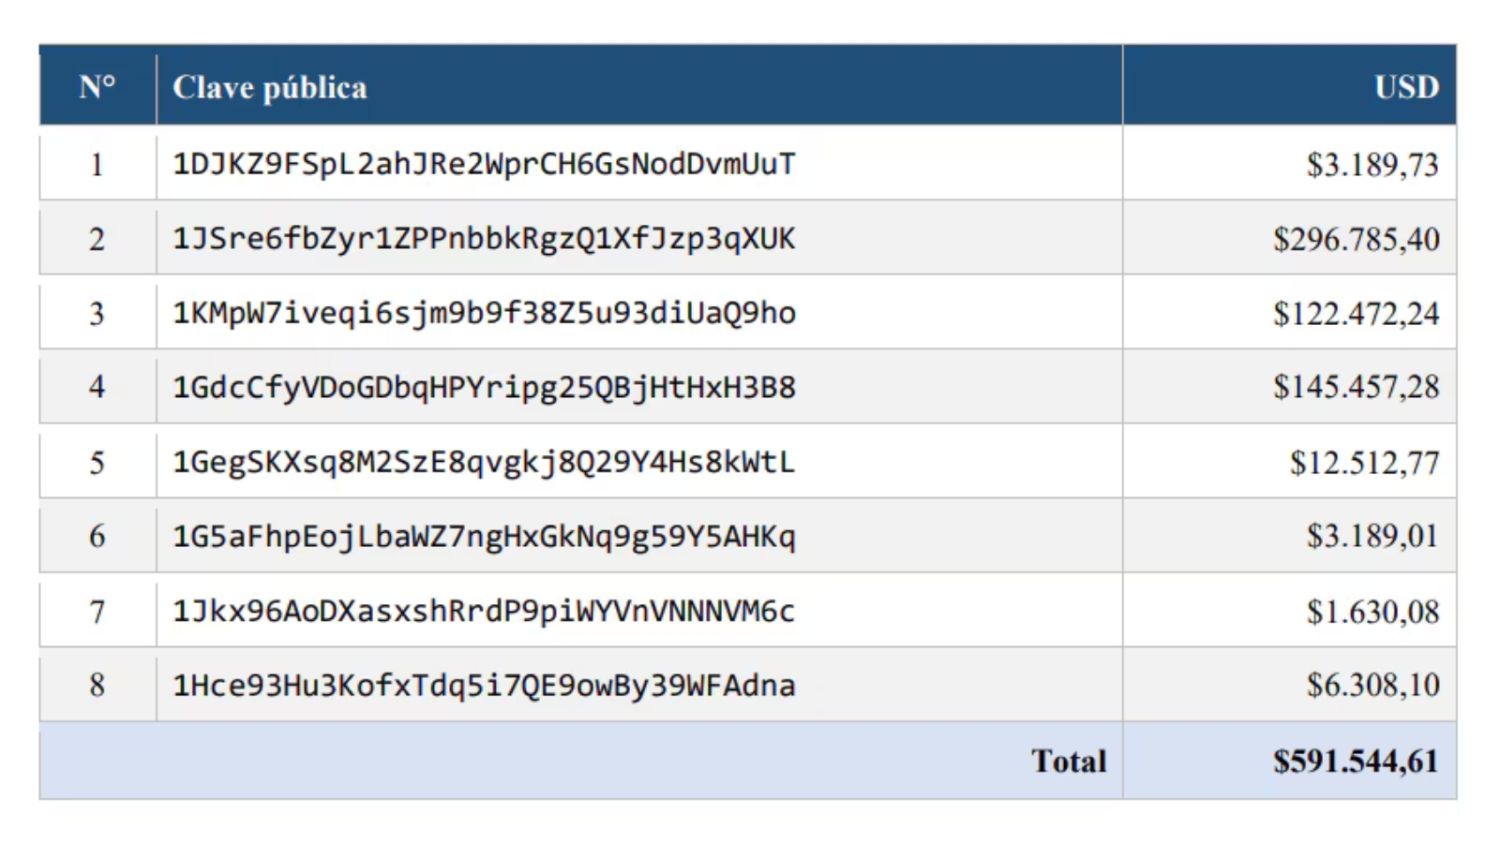Click the $591.544,61 total amount

tap(1356, 762)
